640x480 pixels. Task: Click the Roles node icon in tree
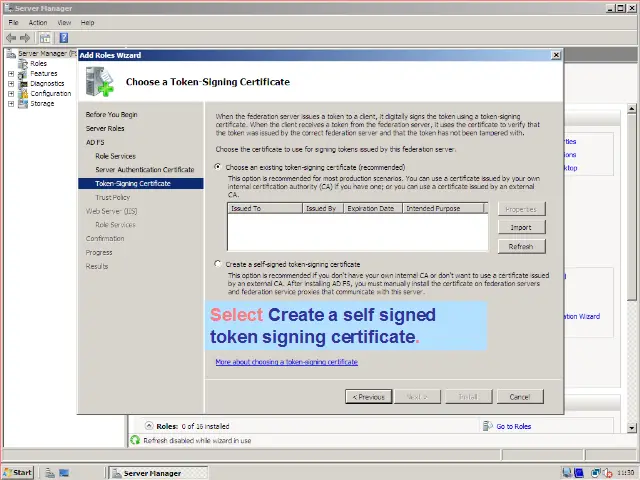pyautogui.click(x=23, y=64)
